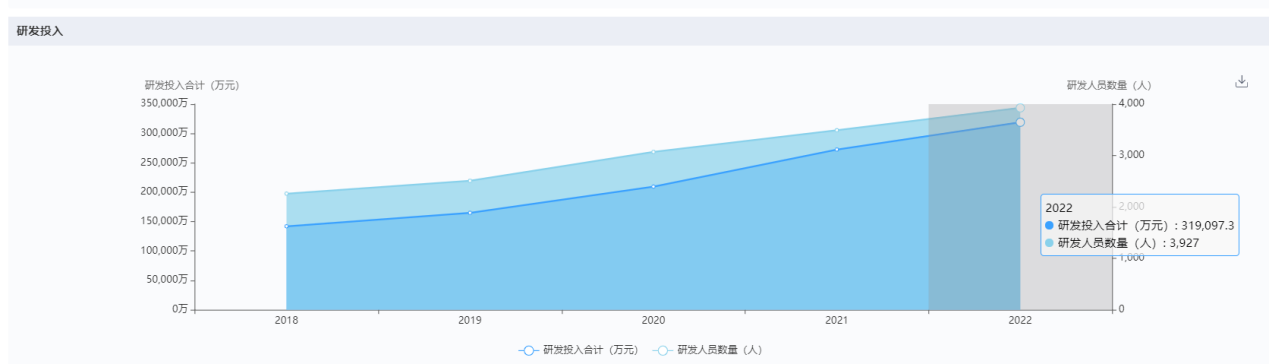Select the 2022 研发投入合计 data point
1269x364 pixels.
[x=1020, y=122]
